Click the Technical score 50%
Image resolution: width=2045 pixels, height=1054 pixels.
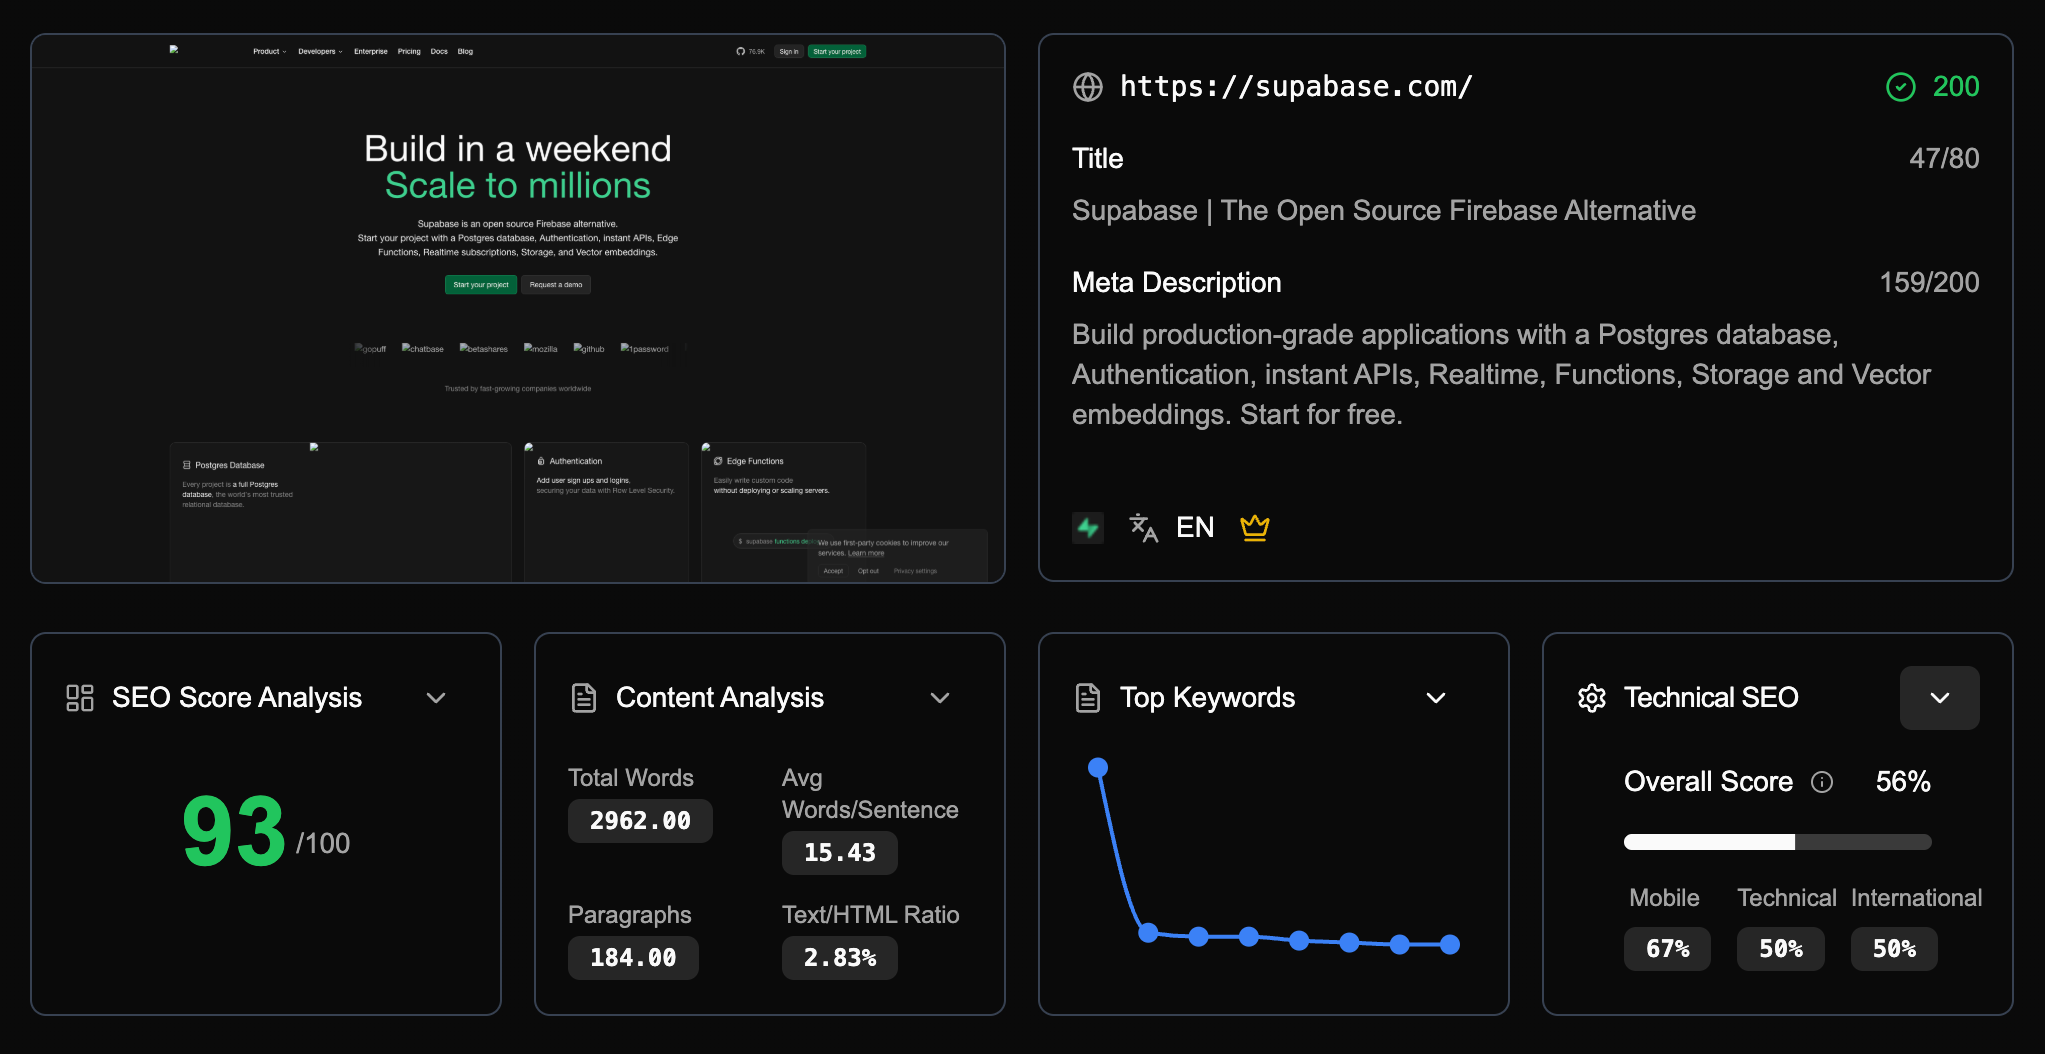click(1781, 949)
